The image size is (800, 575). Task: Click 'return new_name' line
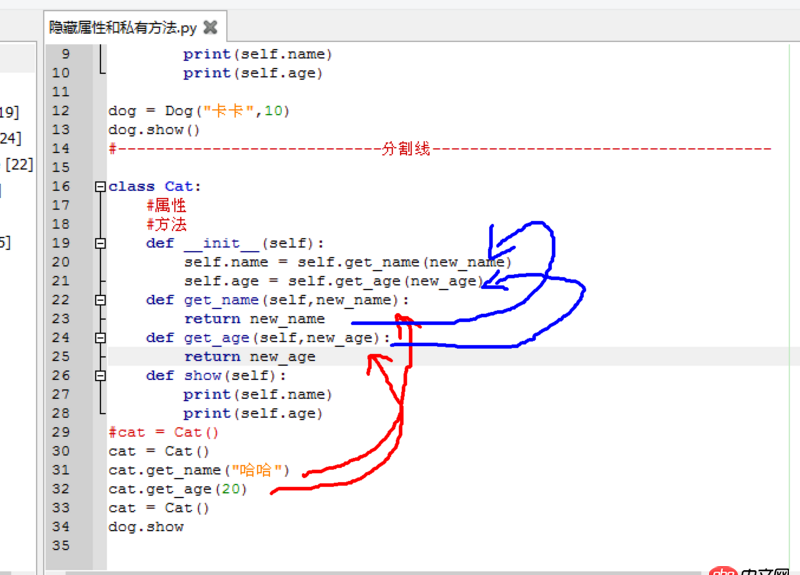[x=255, y=319]
